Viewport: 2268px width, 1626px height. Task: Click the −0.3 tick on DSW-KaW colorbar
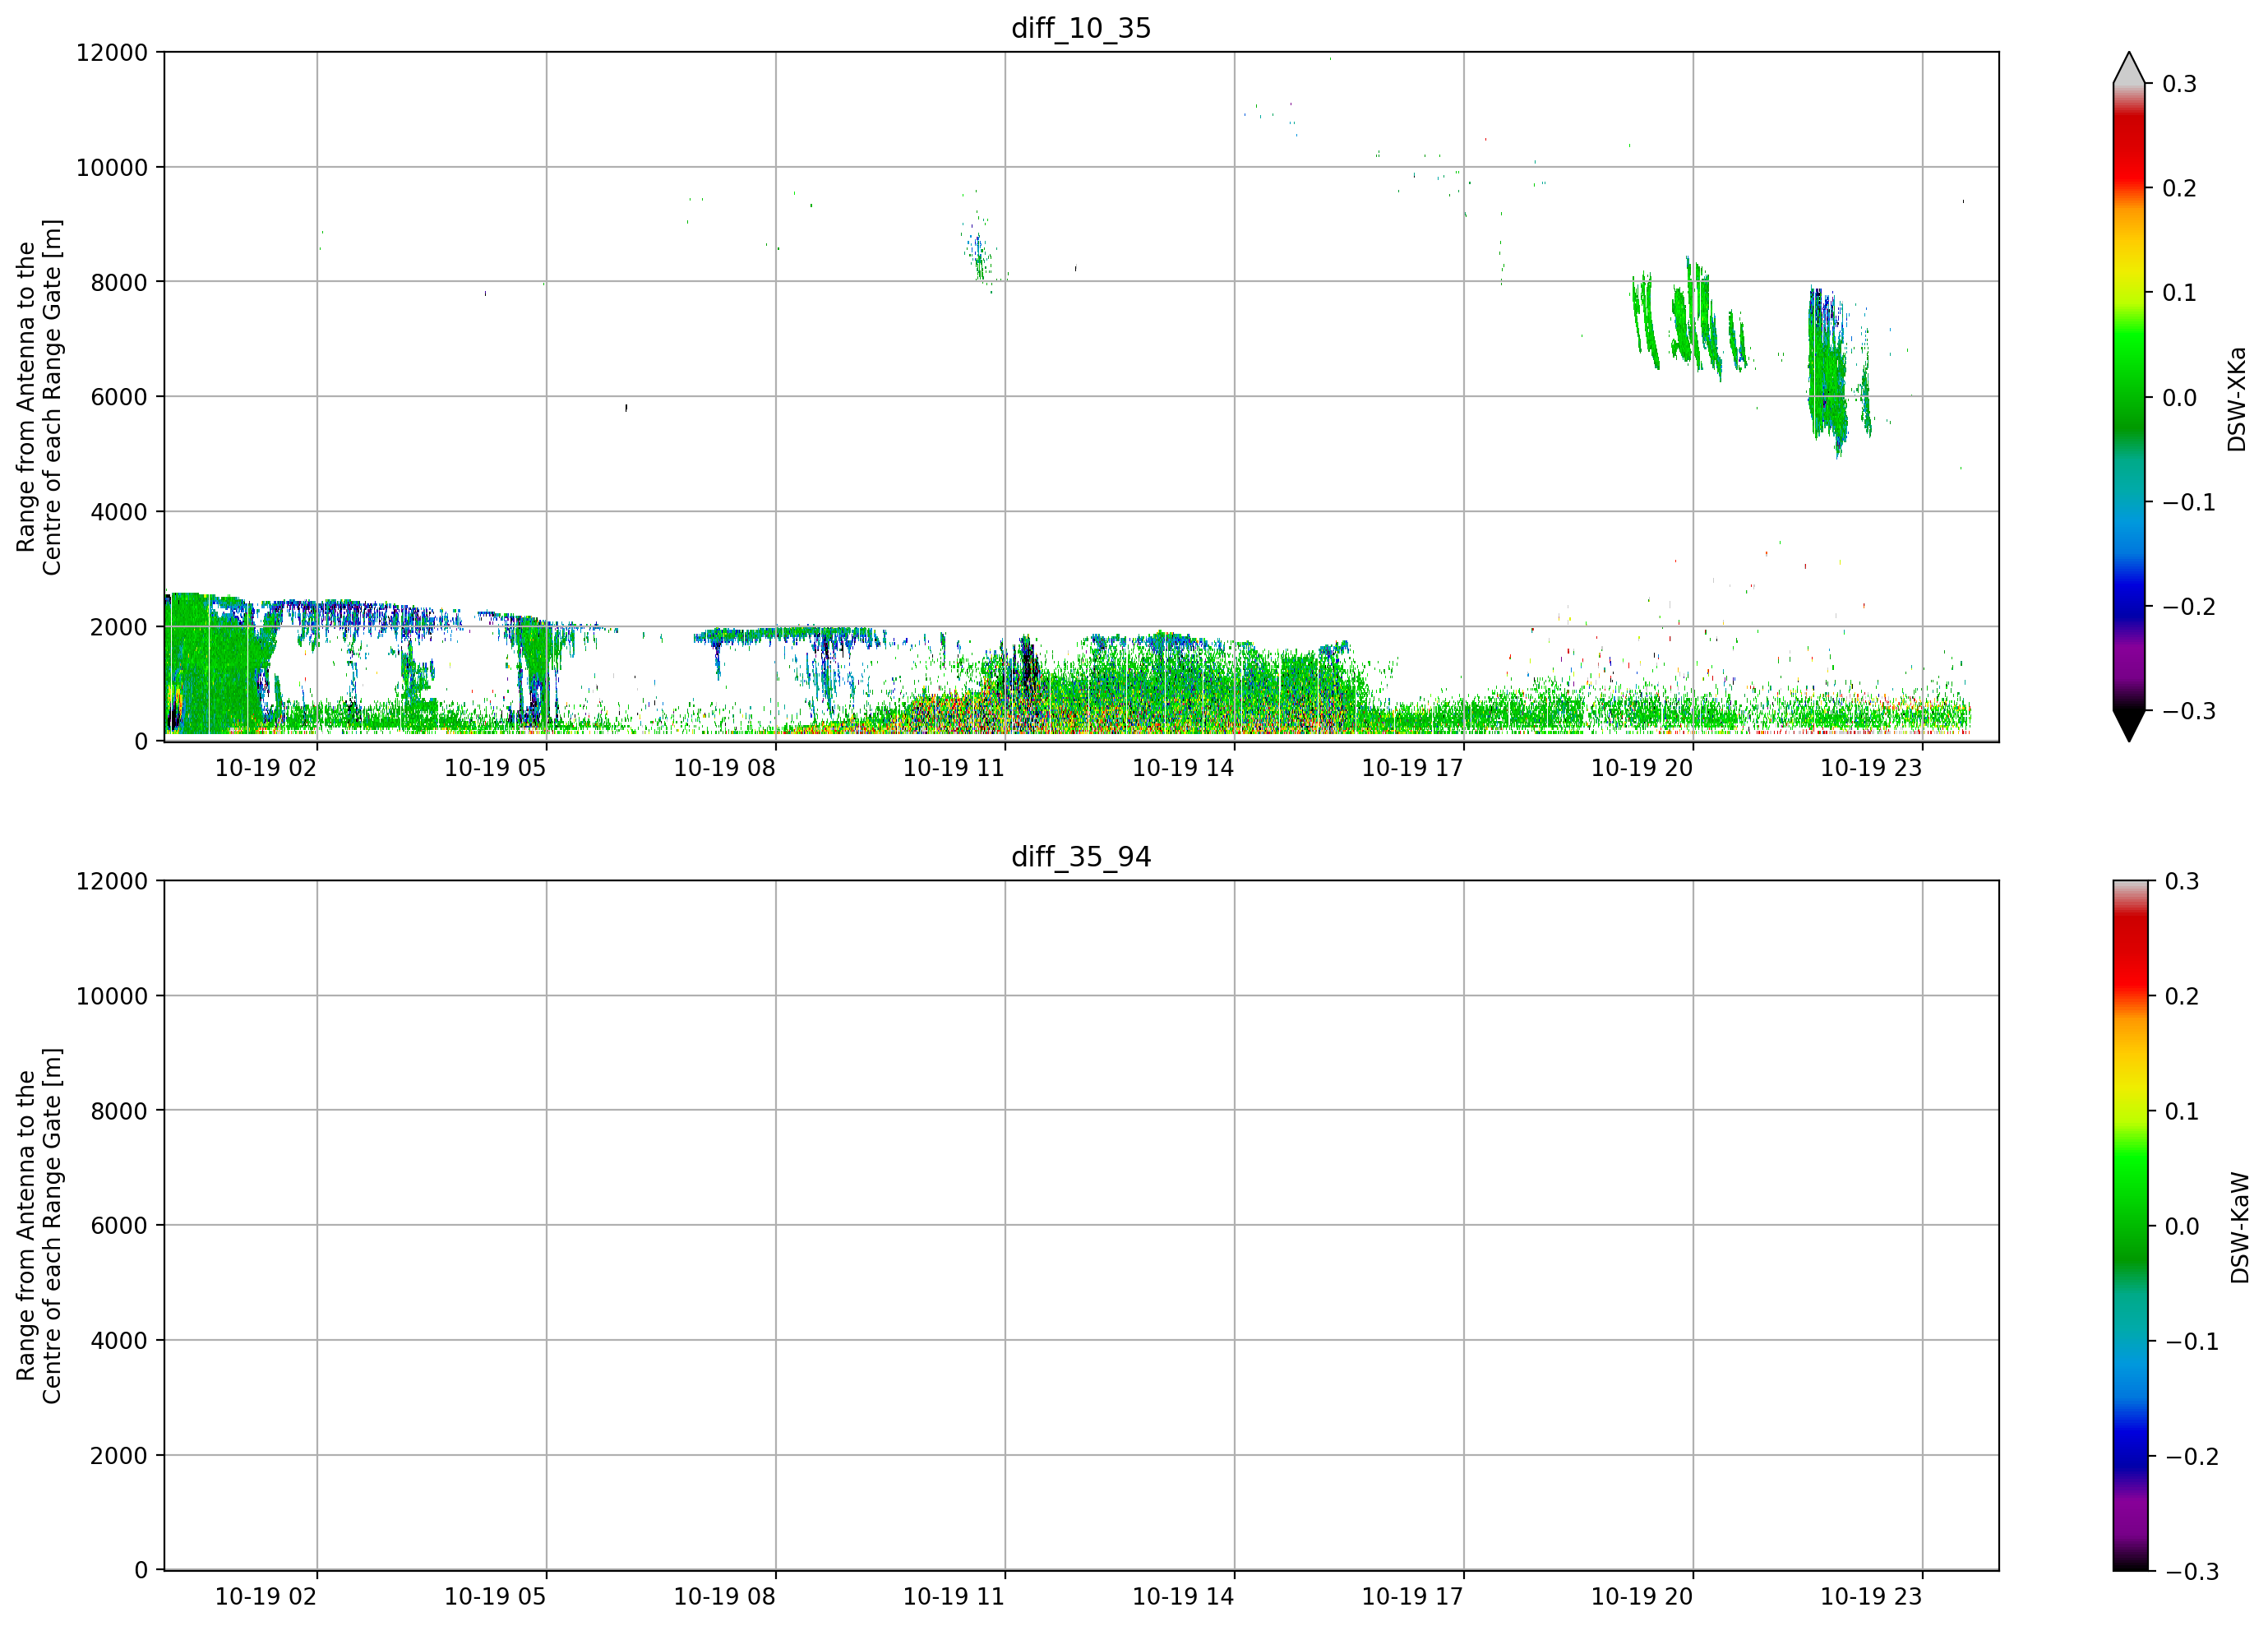point(2192,1571)
